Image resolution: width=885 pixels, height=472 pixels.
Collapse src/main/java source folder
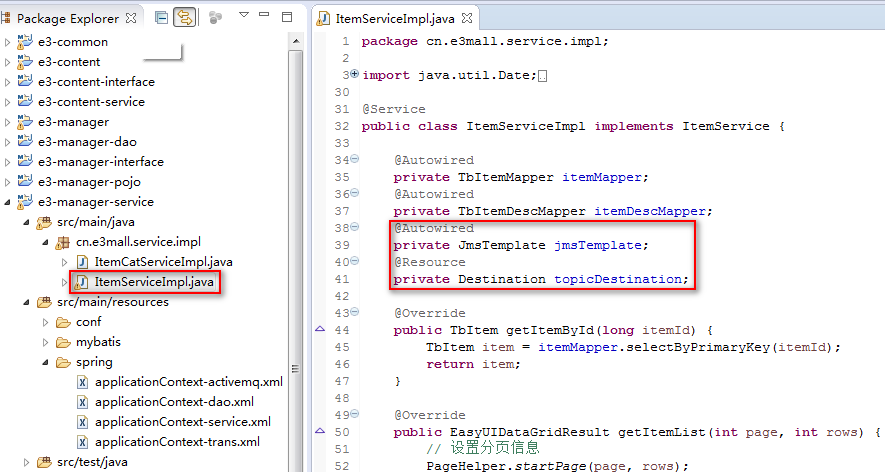tap(27, 222)
